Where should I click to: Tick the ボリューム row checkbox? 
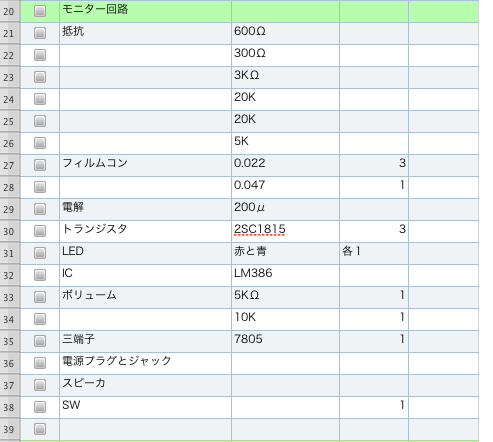[x=40, y=297]
